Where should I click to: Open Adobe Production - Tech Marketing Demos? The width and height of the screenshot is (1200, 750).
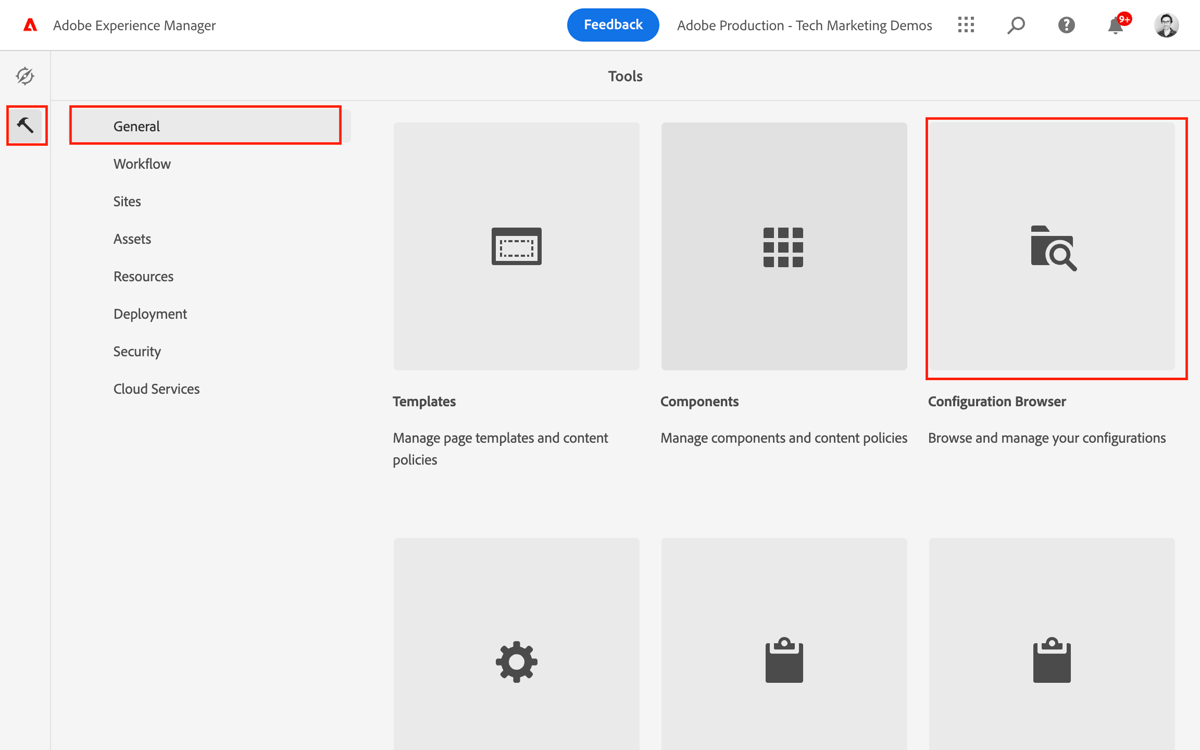(x=804, y=25)
